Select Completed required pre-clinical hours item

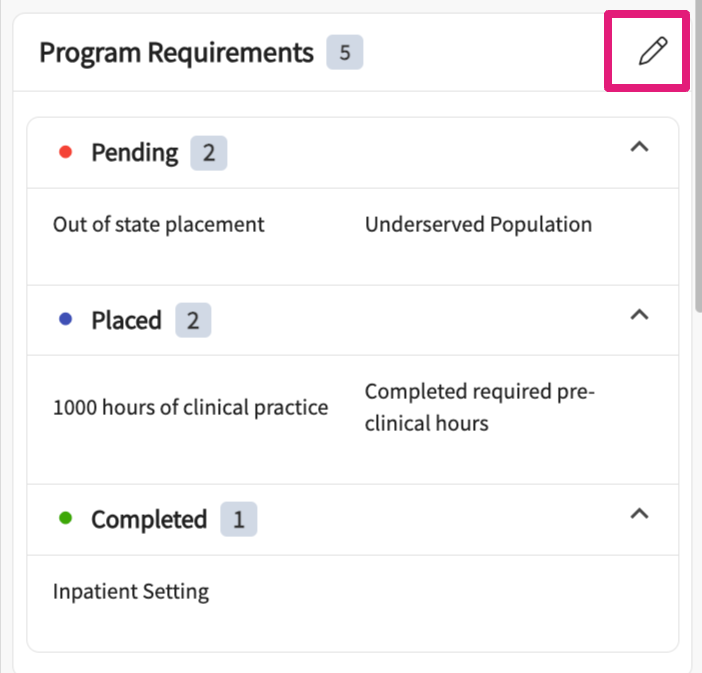pos(479,407)
